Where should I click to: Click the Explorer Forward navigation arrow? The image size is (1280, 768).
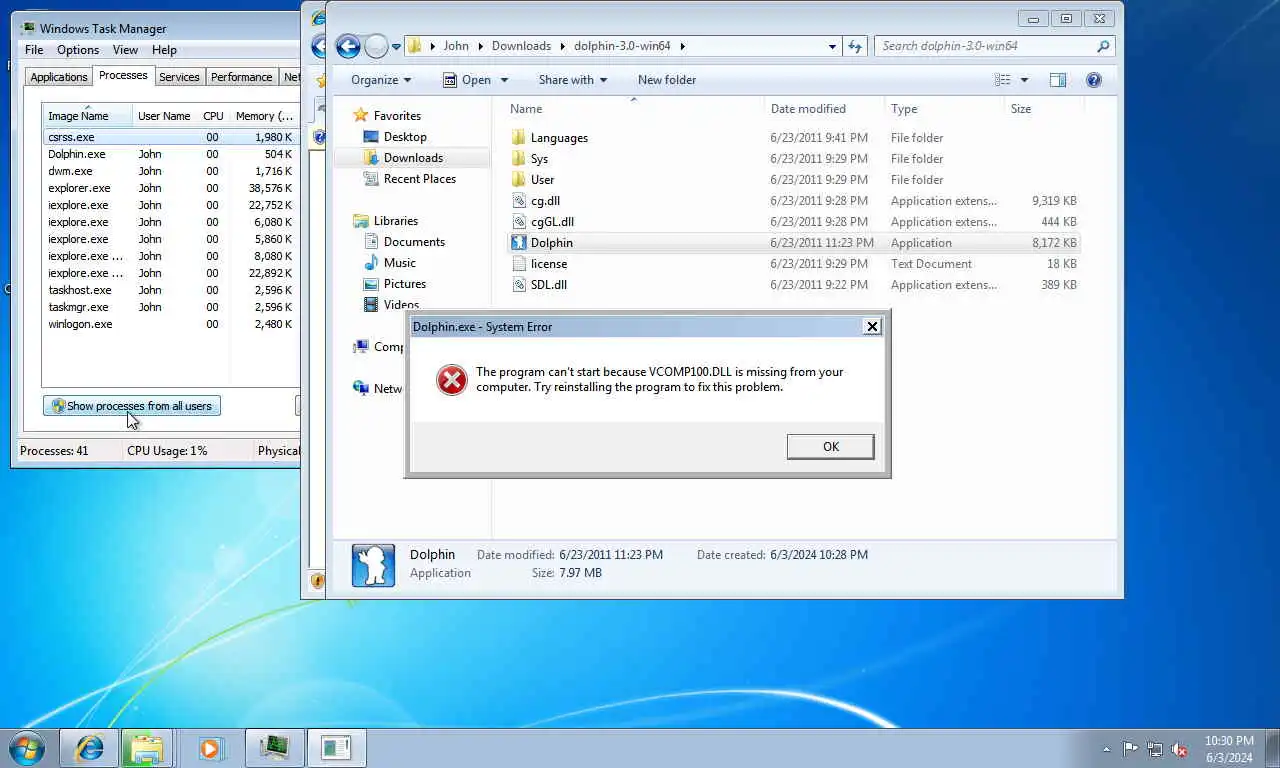[376, 46]
